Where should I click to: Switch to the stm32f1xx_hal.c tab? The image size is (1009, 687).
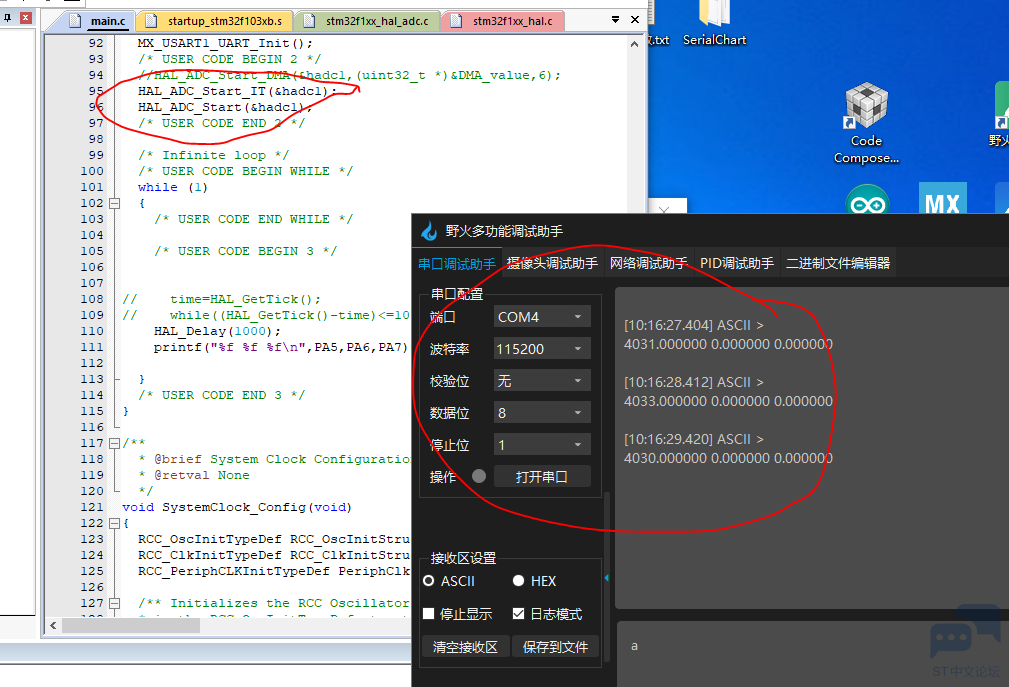(x=506, y=21)
